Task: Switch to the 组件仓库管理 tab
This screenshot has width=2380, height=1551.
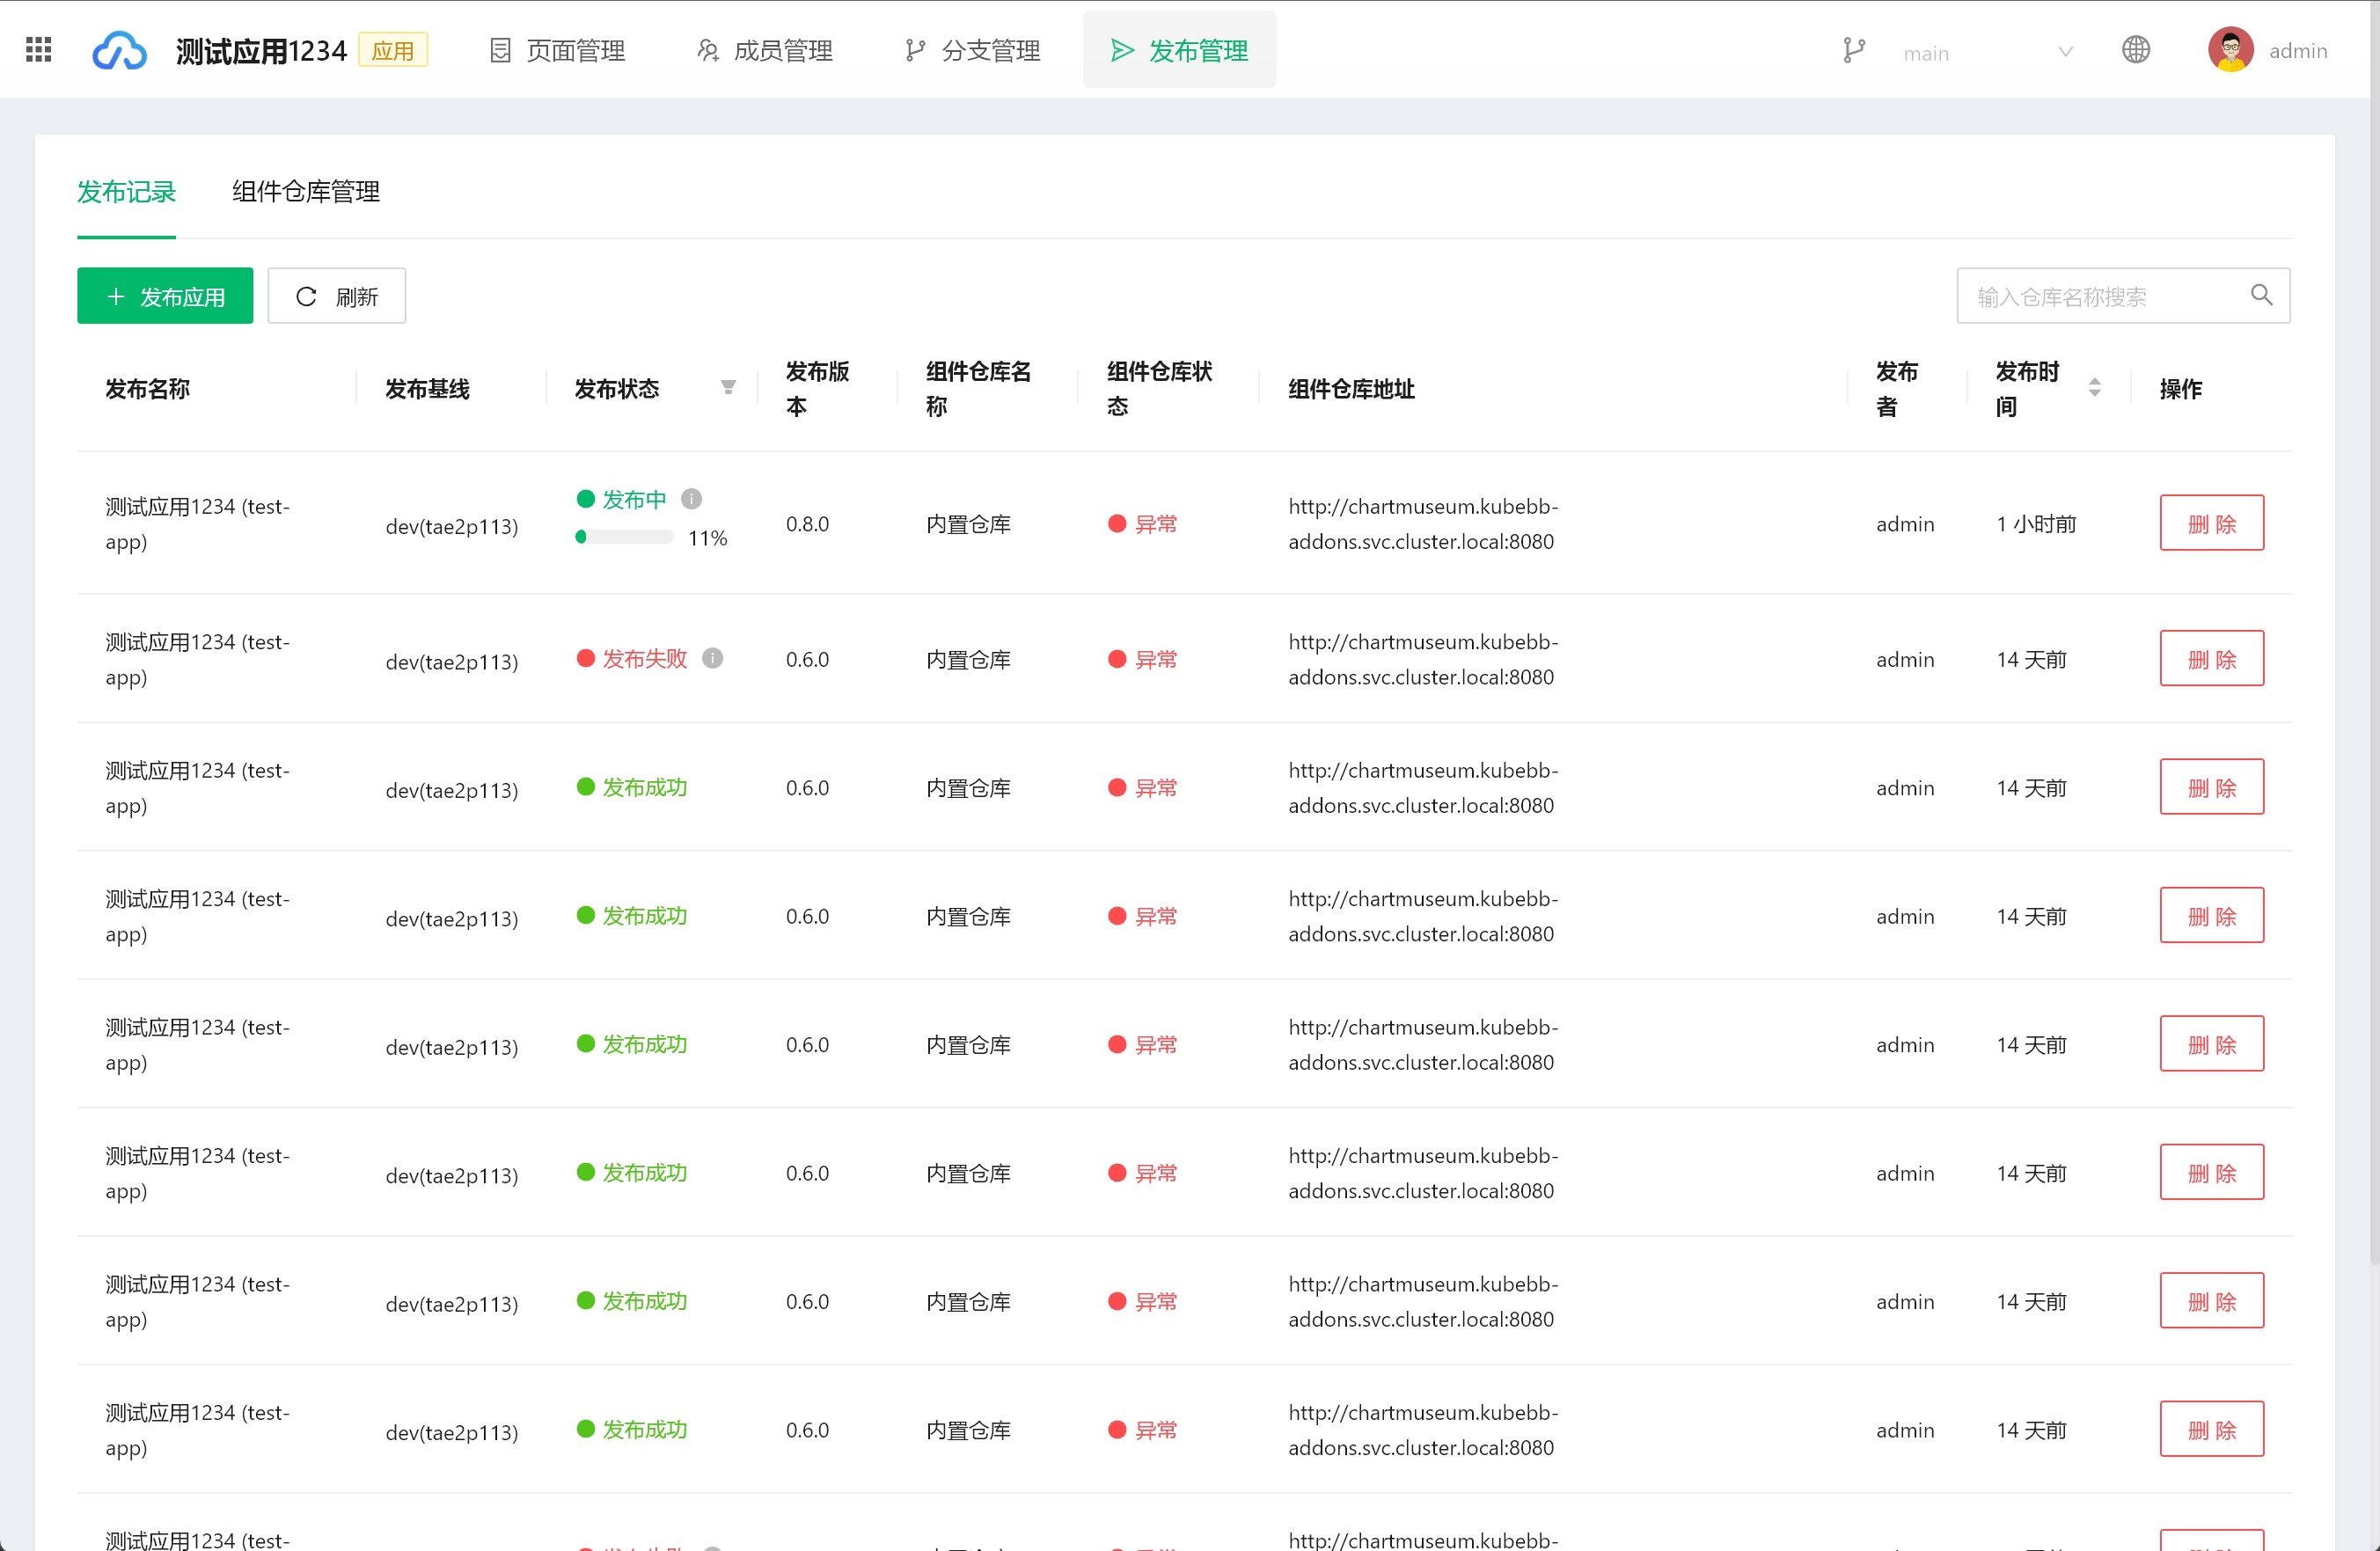Action: coord(306,192)
